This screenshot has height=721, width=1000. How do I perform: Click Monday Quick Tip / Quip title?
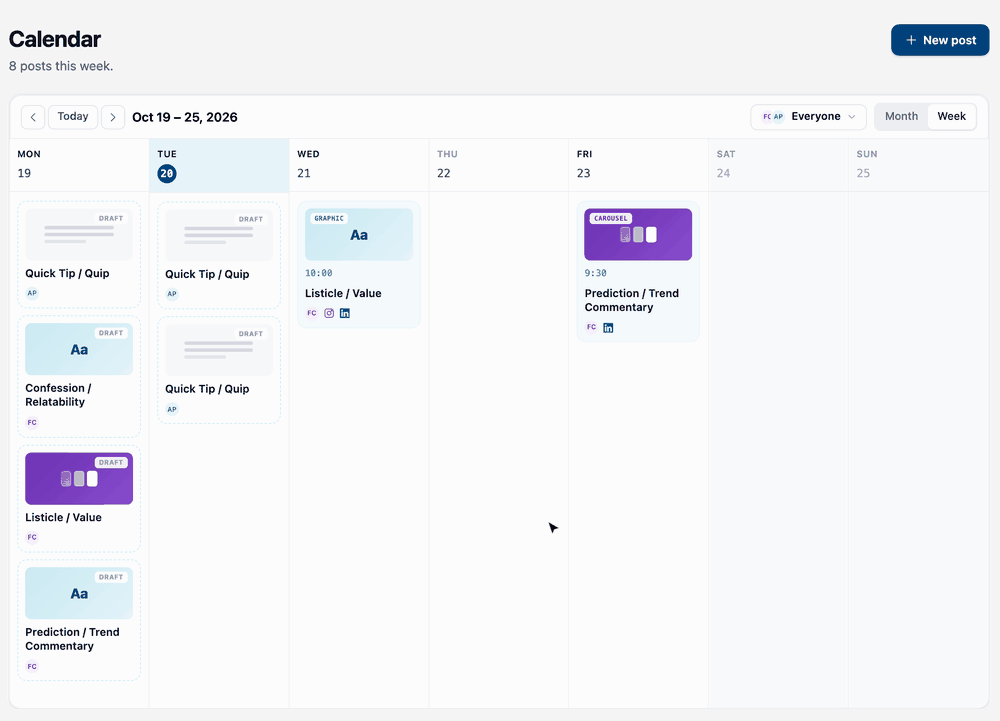tap(67, 273)
